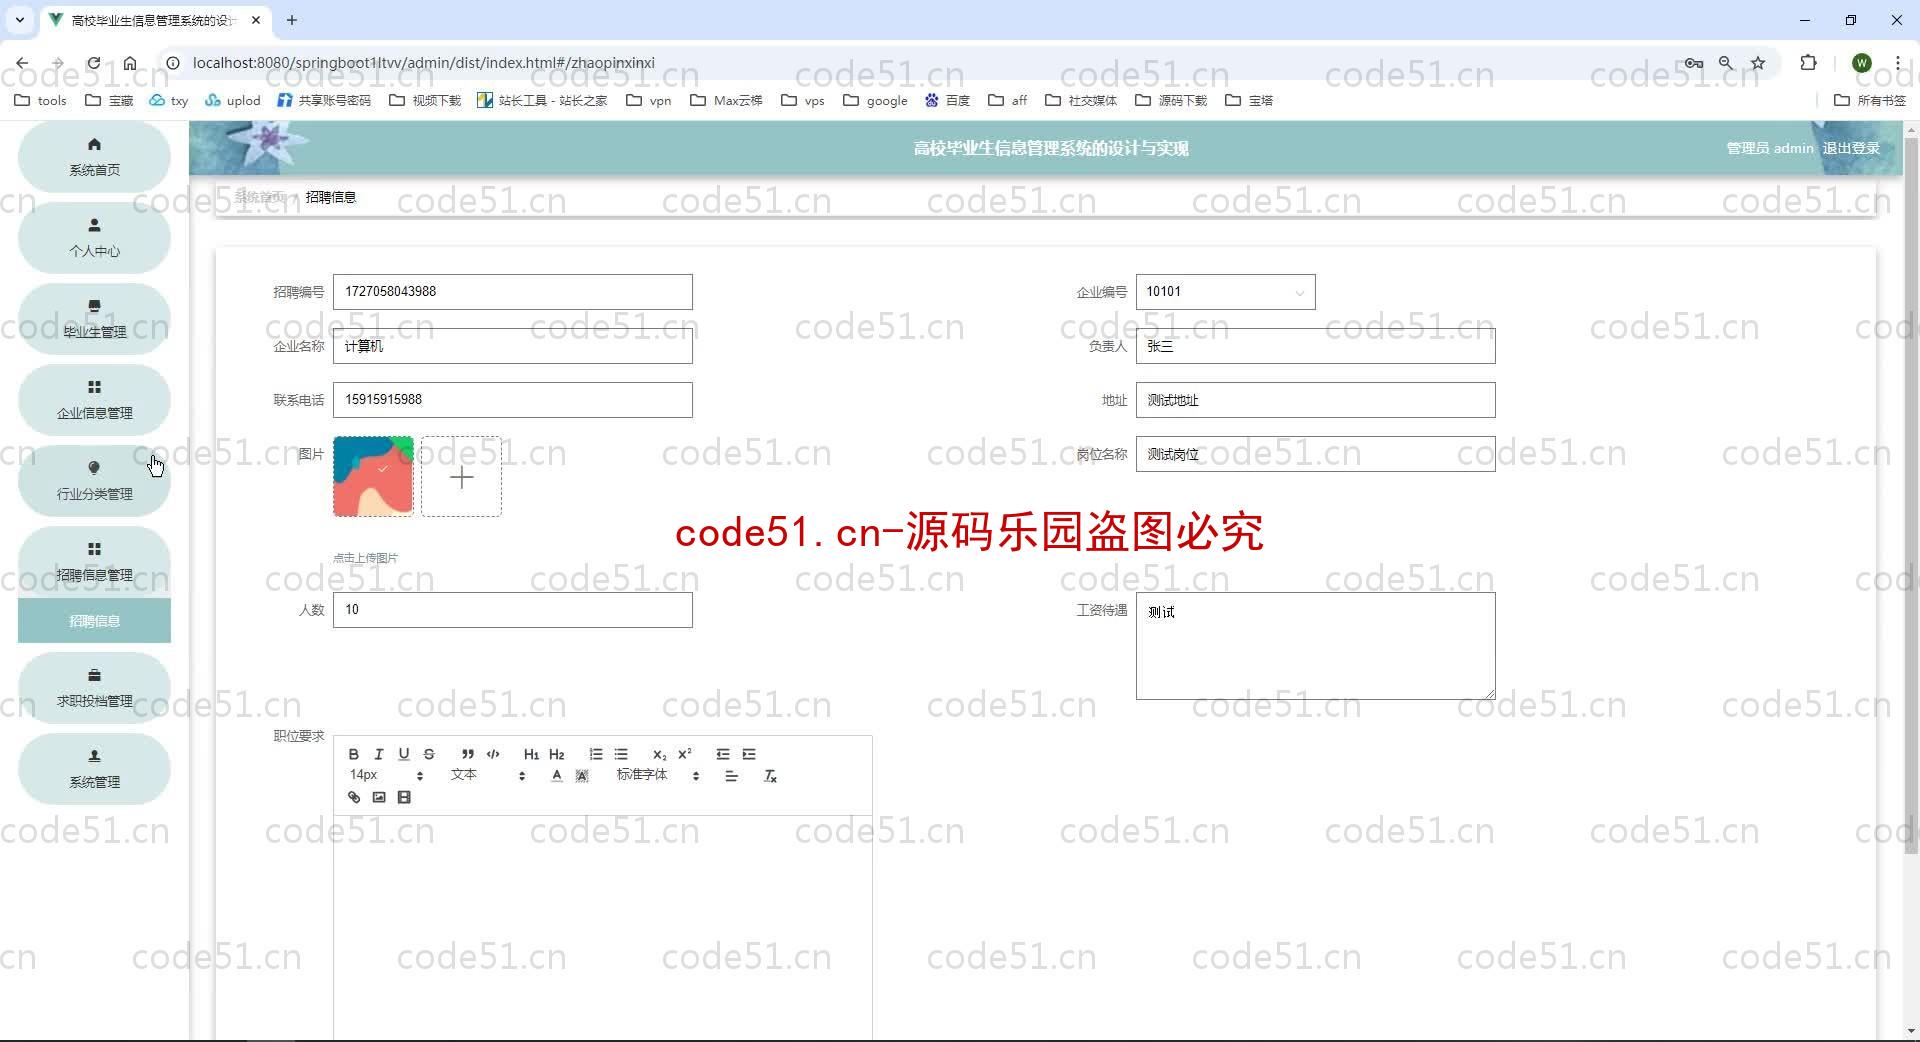Expand 求职投档管理 sidebar menu

coord(94,688)
